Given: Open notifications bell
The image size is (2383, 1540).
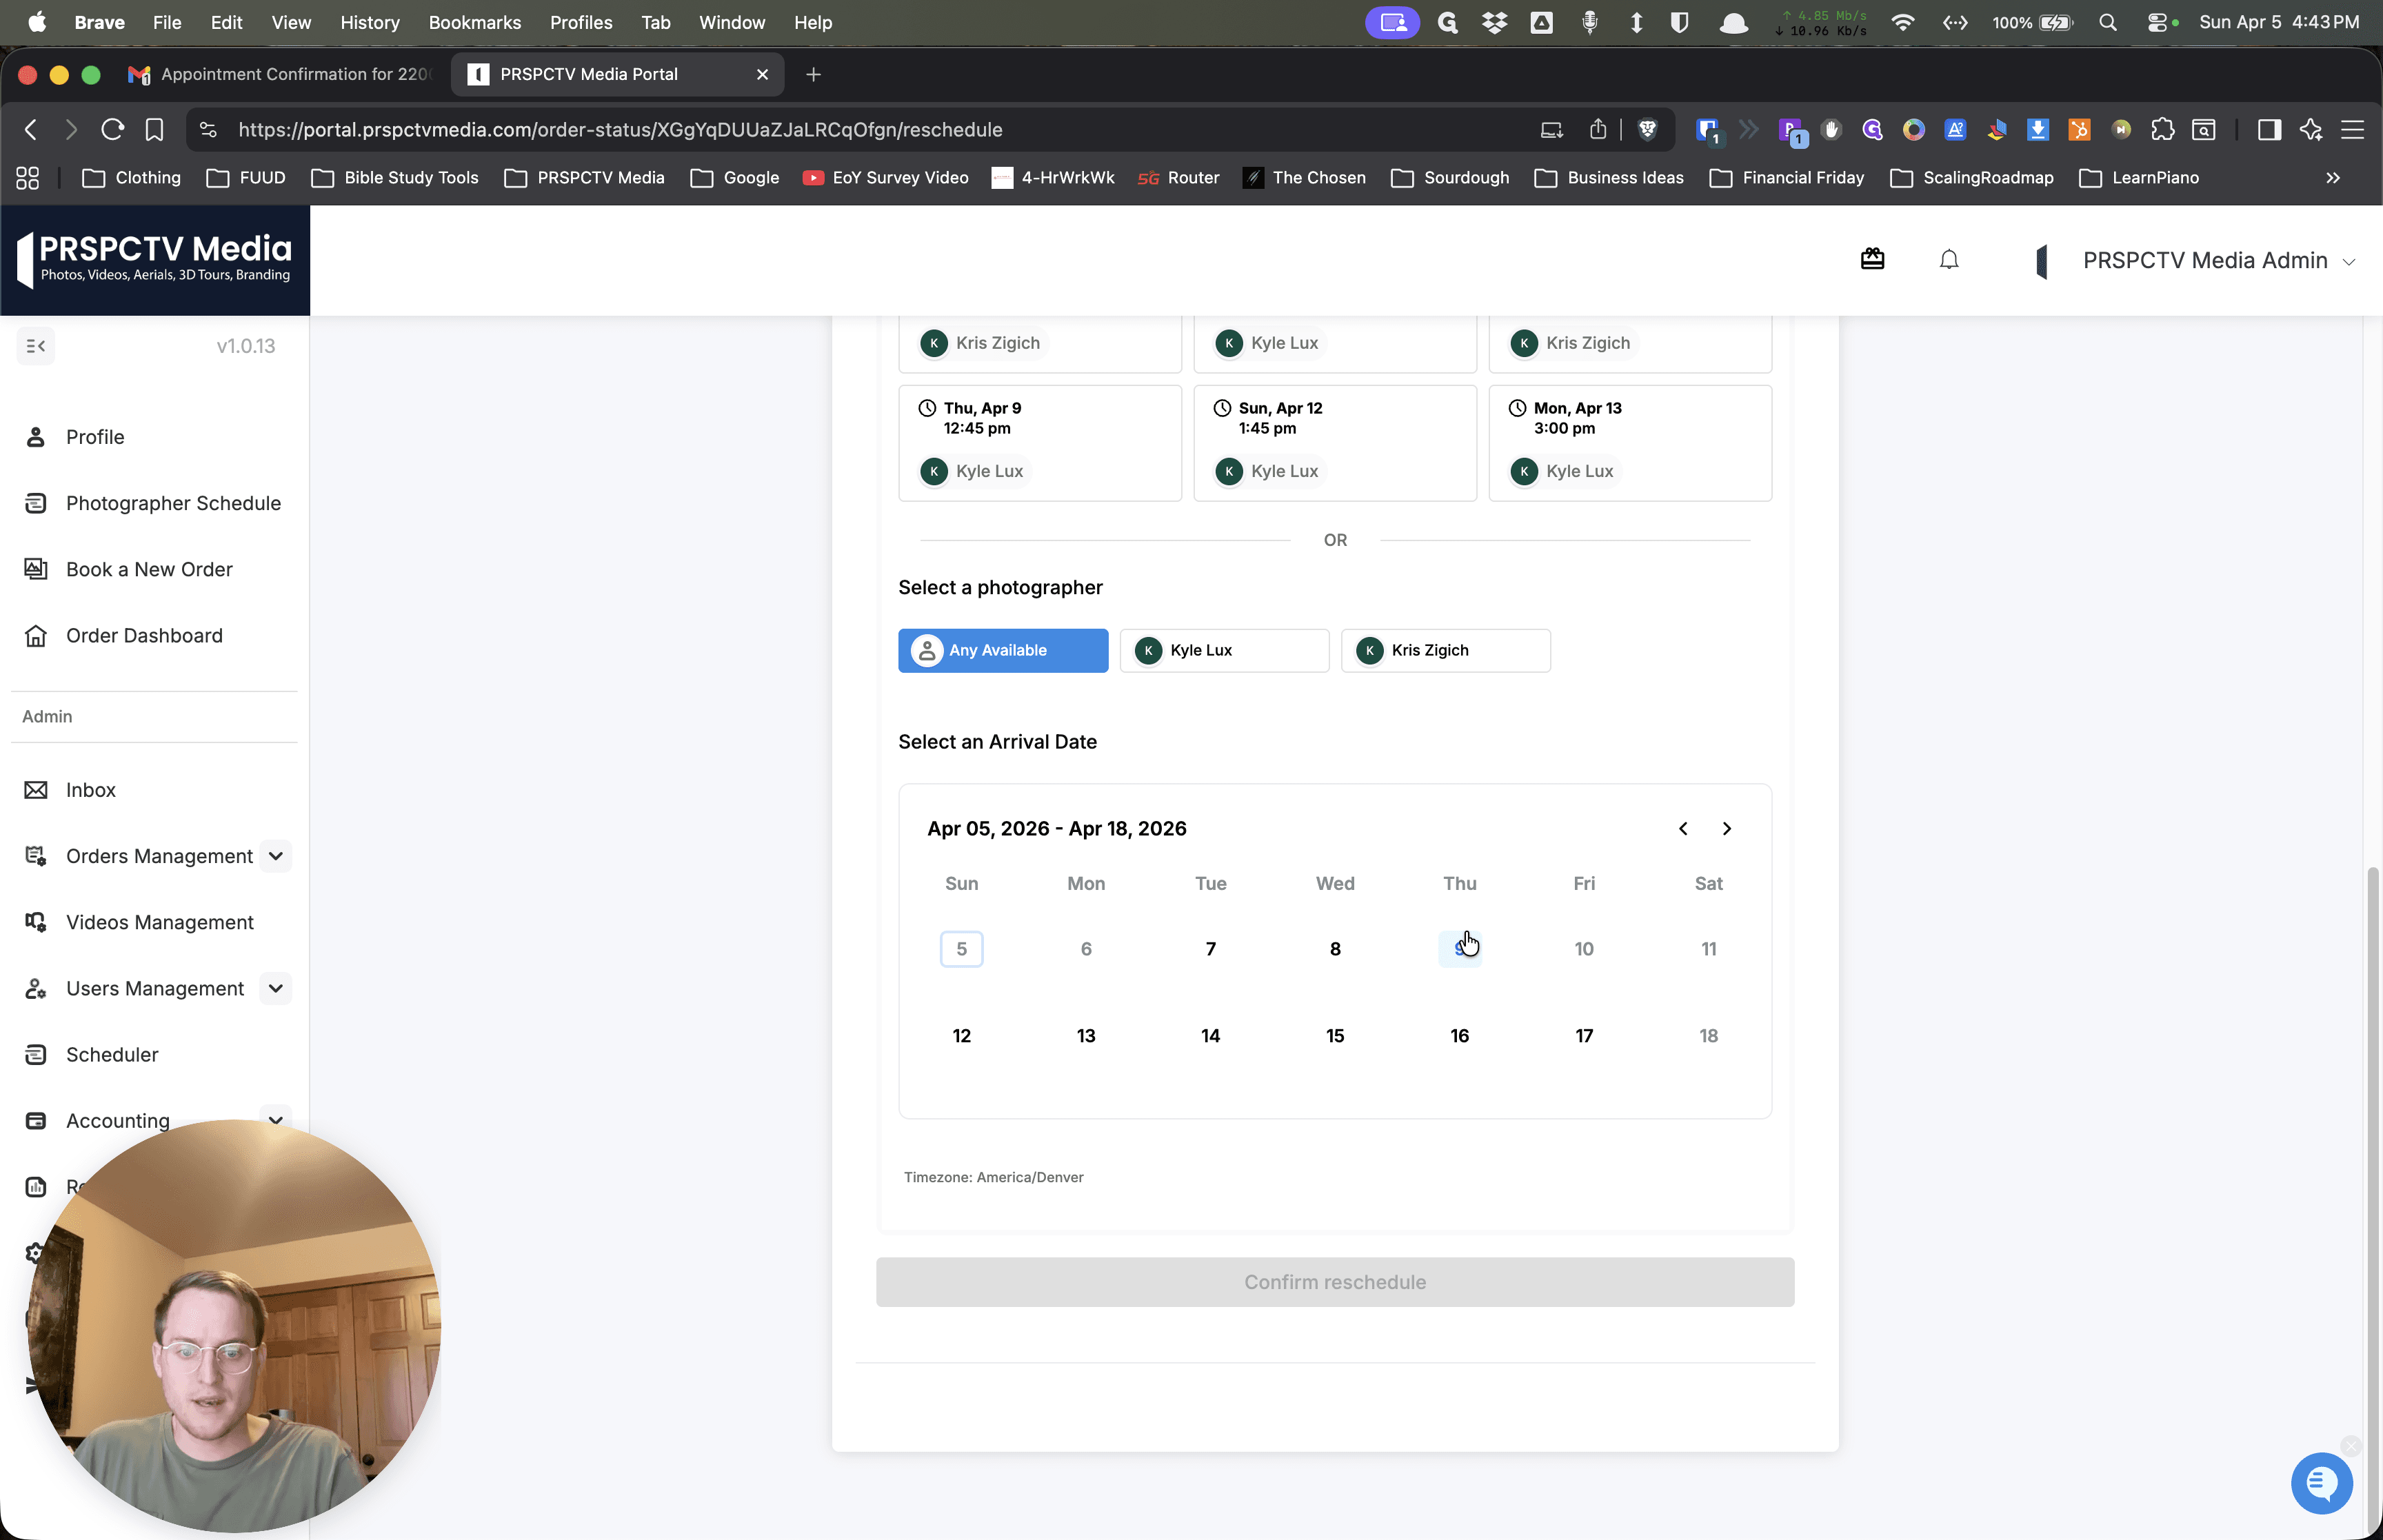Looking at the screenshot, I should pos(1948,260).
